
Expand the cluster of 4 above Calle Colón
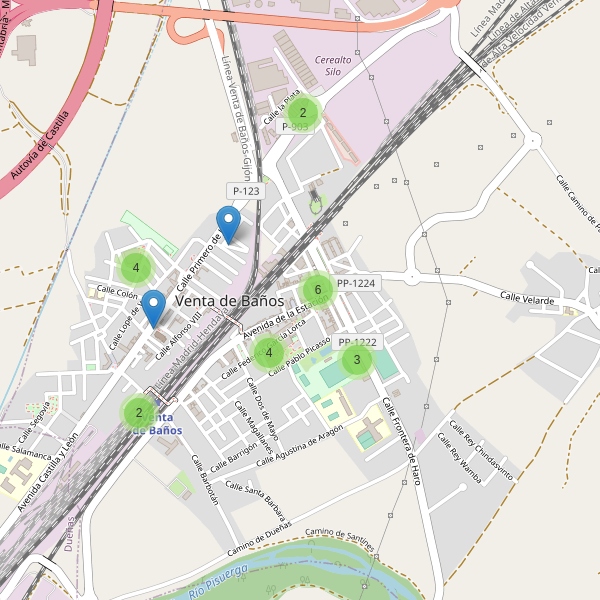click(x=136, y=267)
